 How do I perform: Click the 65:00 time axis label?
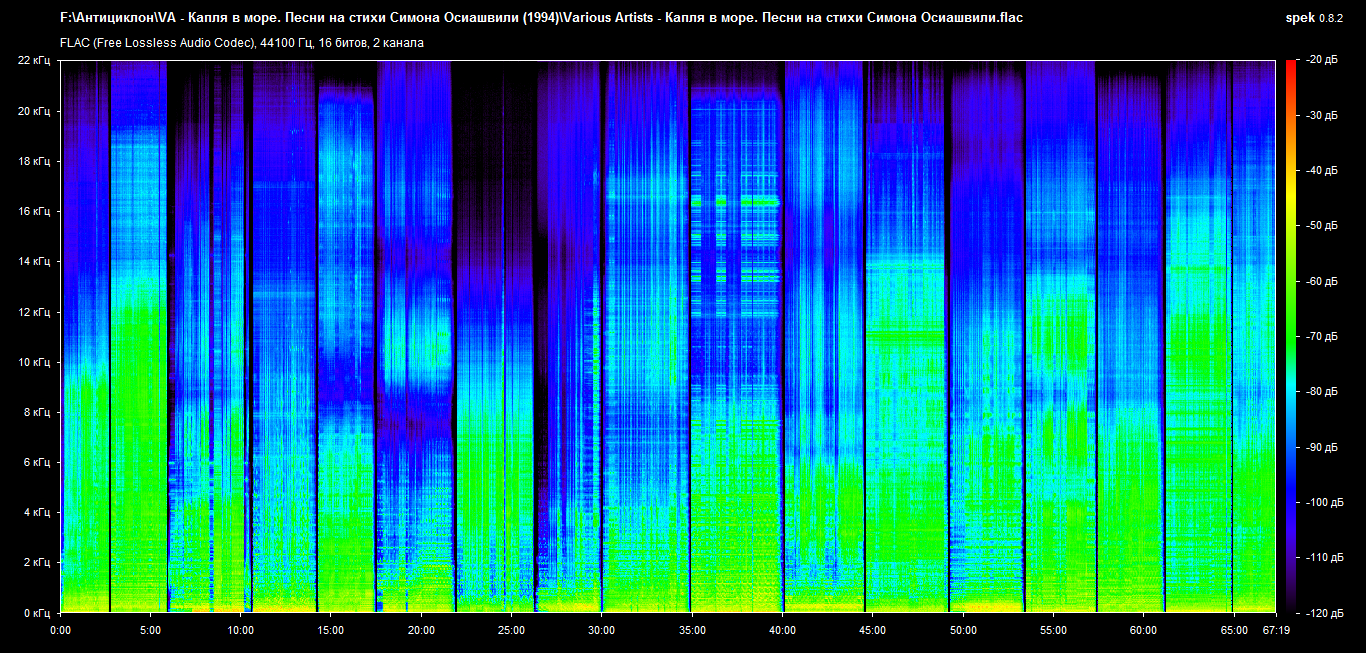[1233, 630]
